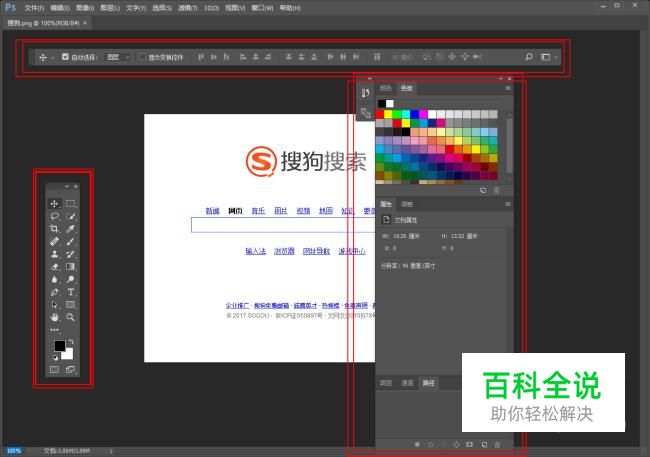This screenshot has height=457, width=650.
Task: Select the Move tool in the toolbox
Action: pyautogui.click(x=54, y=203)
